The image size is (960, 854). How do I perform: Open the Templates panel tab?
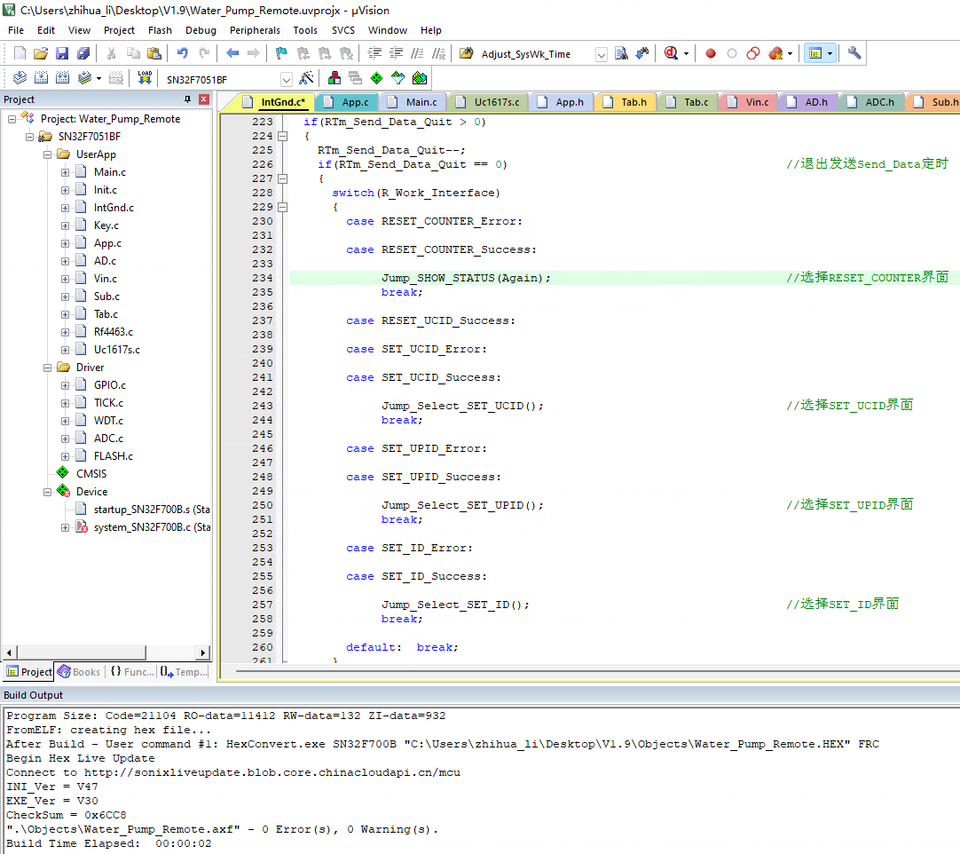184,672
